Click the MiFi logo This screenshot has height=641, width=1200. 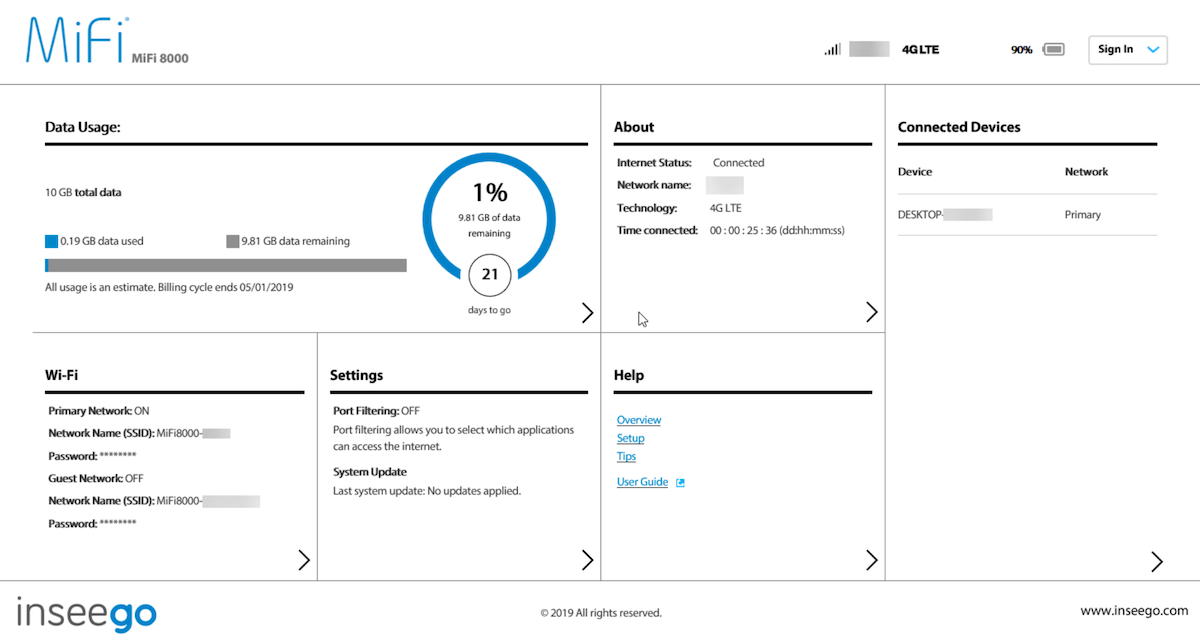click(75, 42)
